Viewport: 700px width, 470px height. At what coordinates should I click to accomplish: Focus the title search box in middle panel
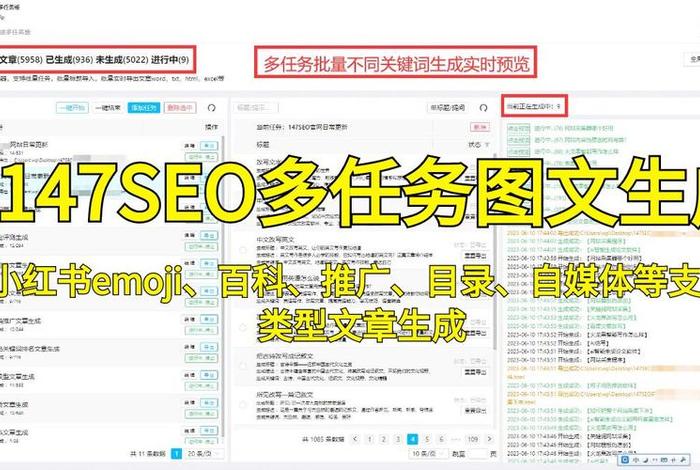(x=256, y=108)
